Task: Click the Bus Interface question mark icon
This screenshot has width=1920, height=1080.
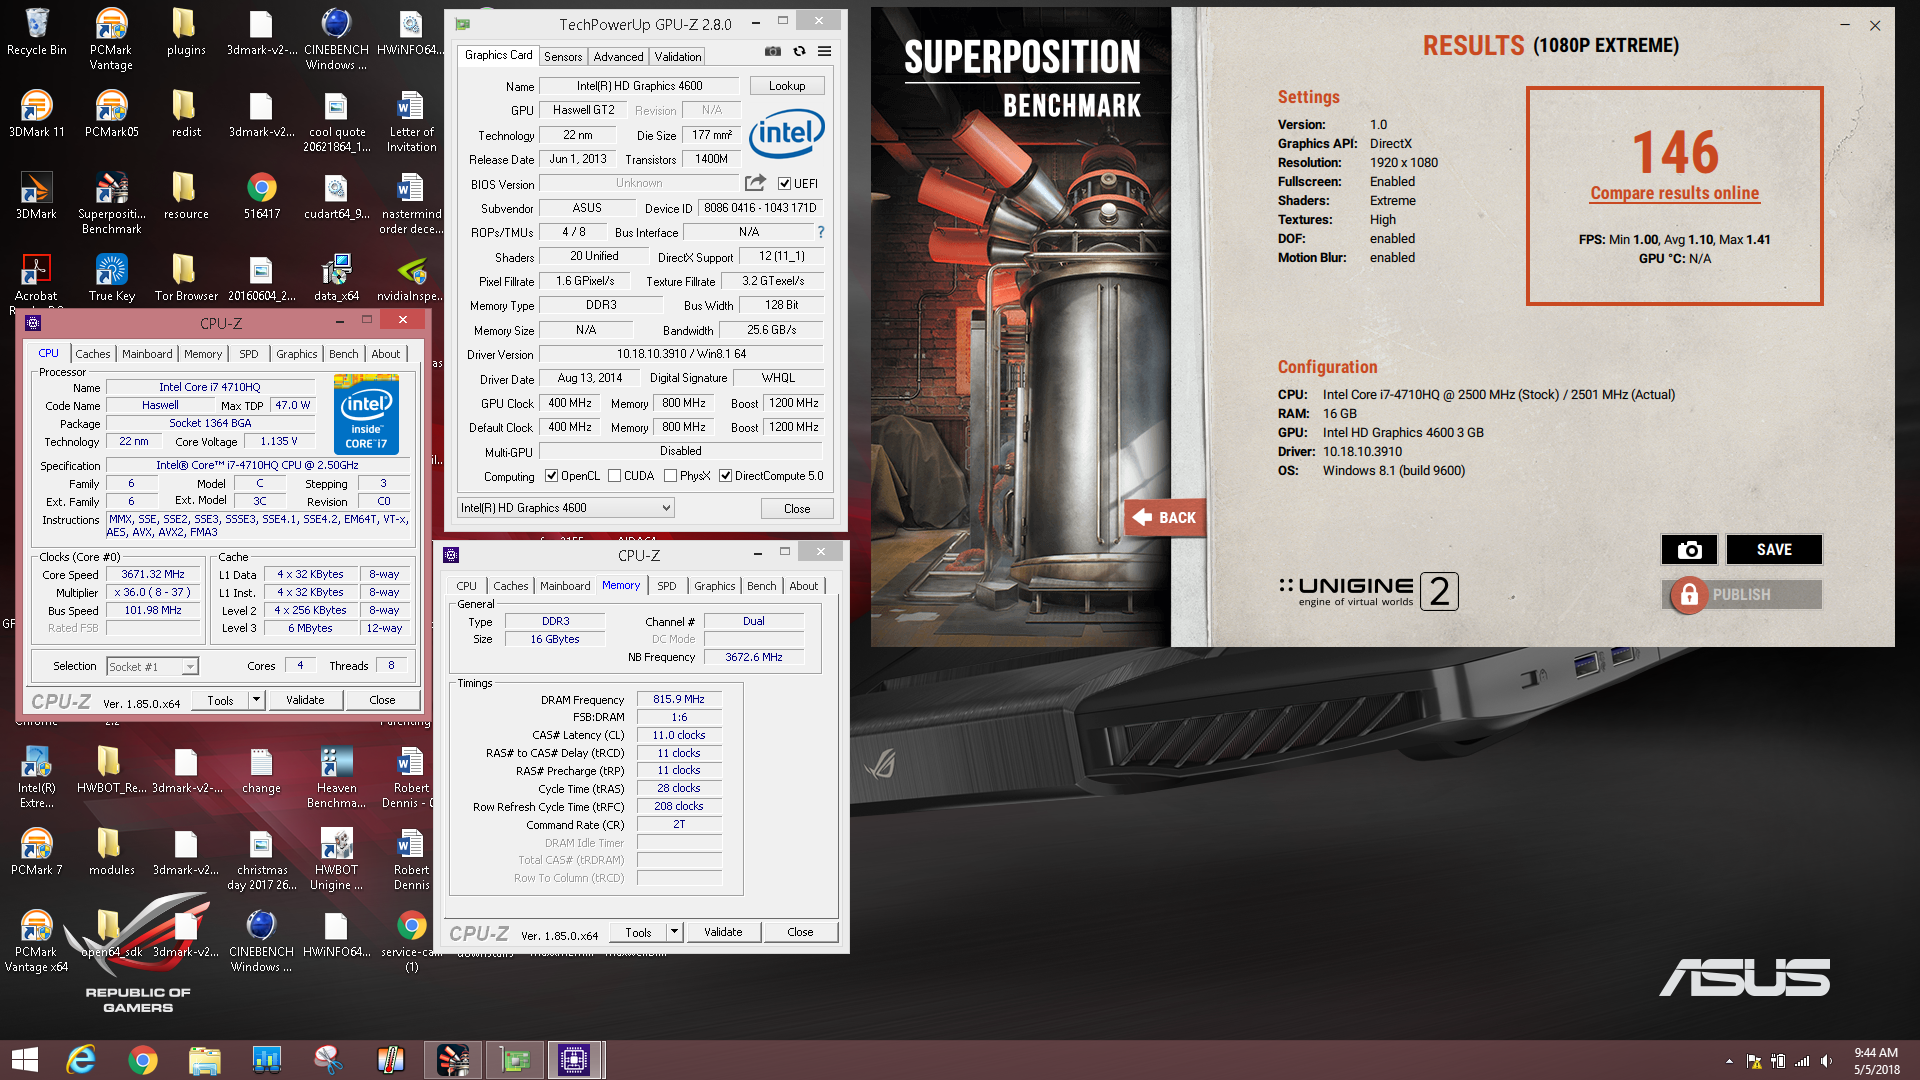Action: pos(821,232)
